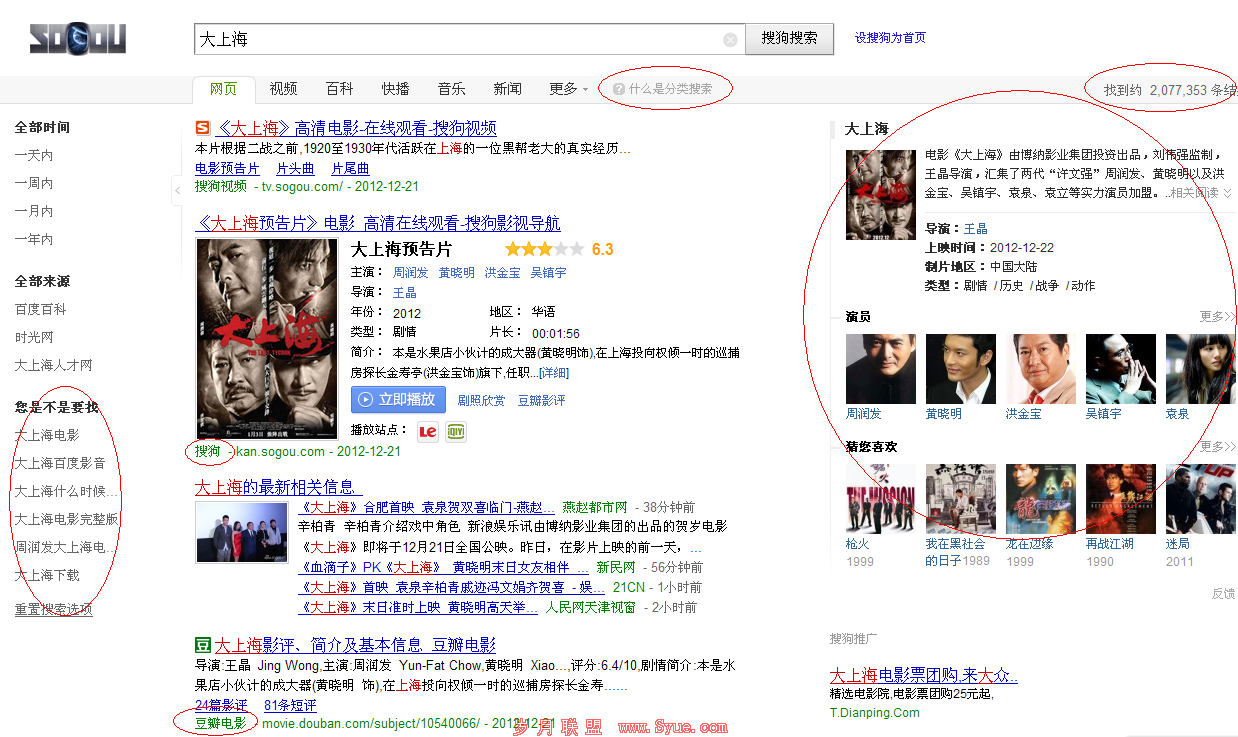
Task: Select the 网页 search tab
Action: coord(224,89)
